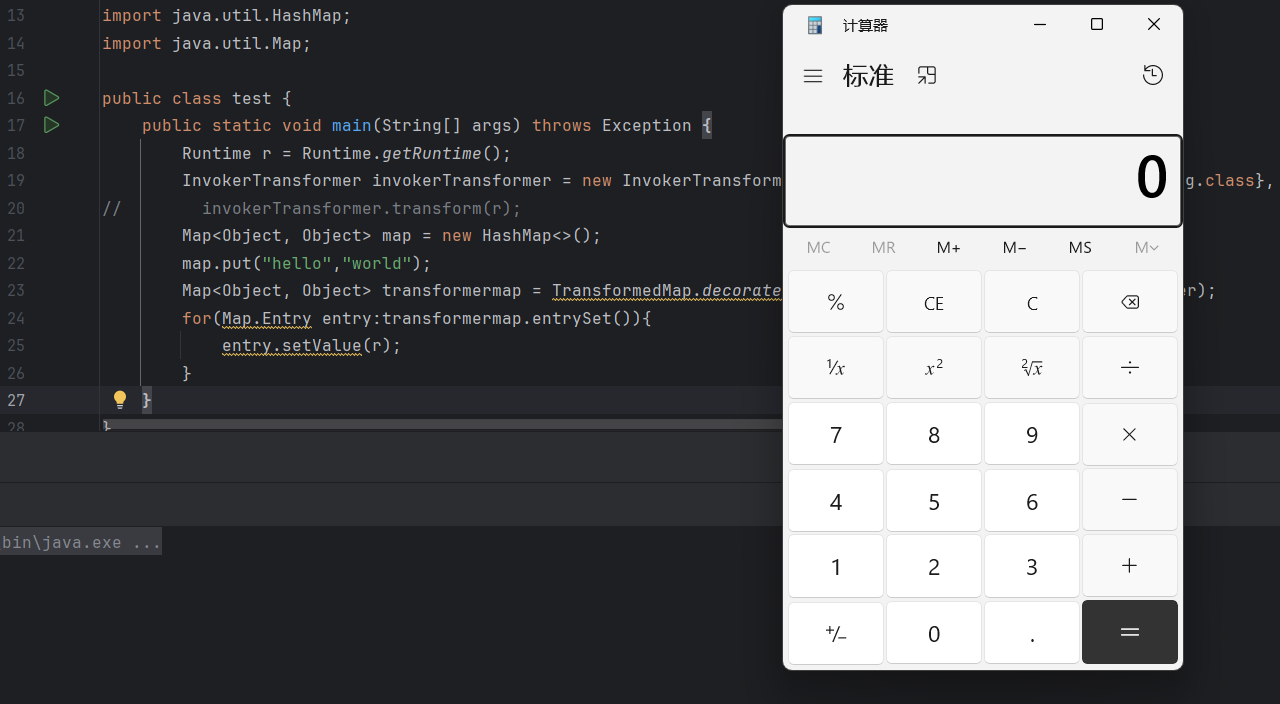Click the yellow lightbulb quick-fix icon
Screen dimensions: 1280x704
point(120,400)
